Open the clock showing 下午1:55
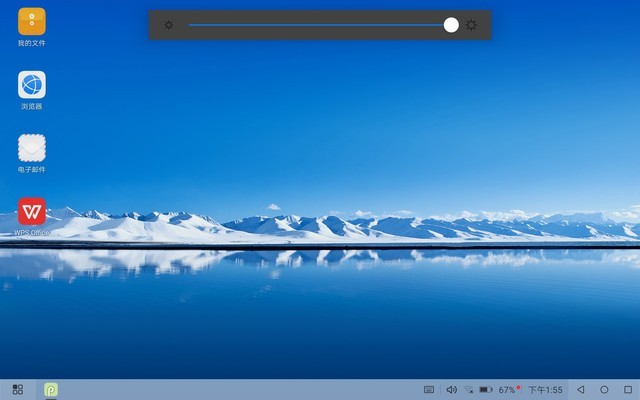 545,389
